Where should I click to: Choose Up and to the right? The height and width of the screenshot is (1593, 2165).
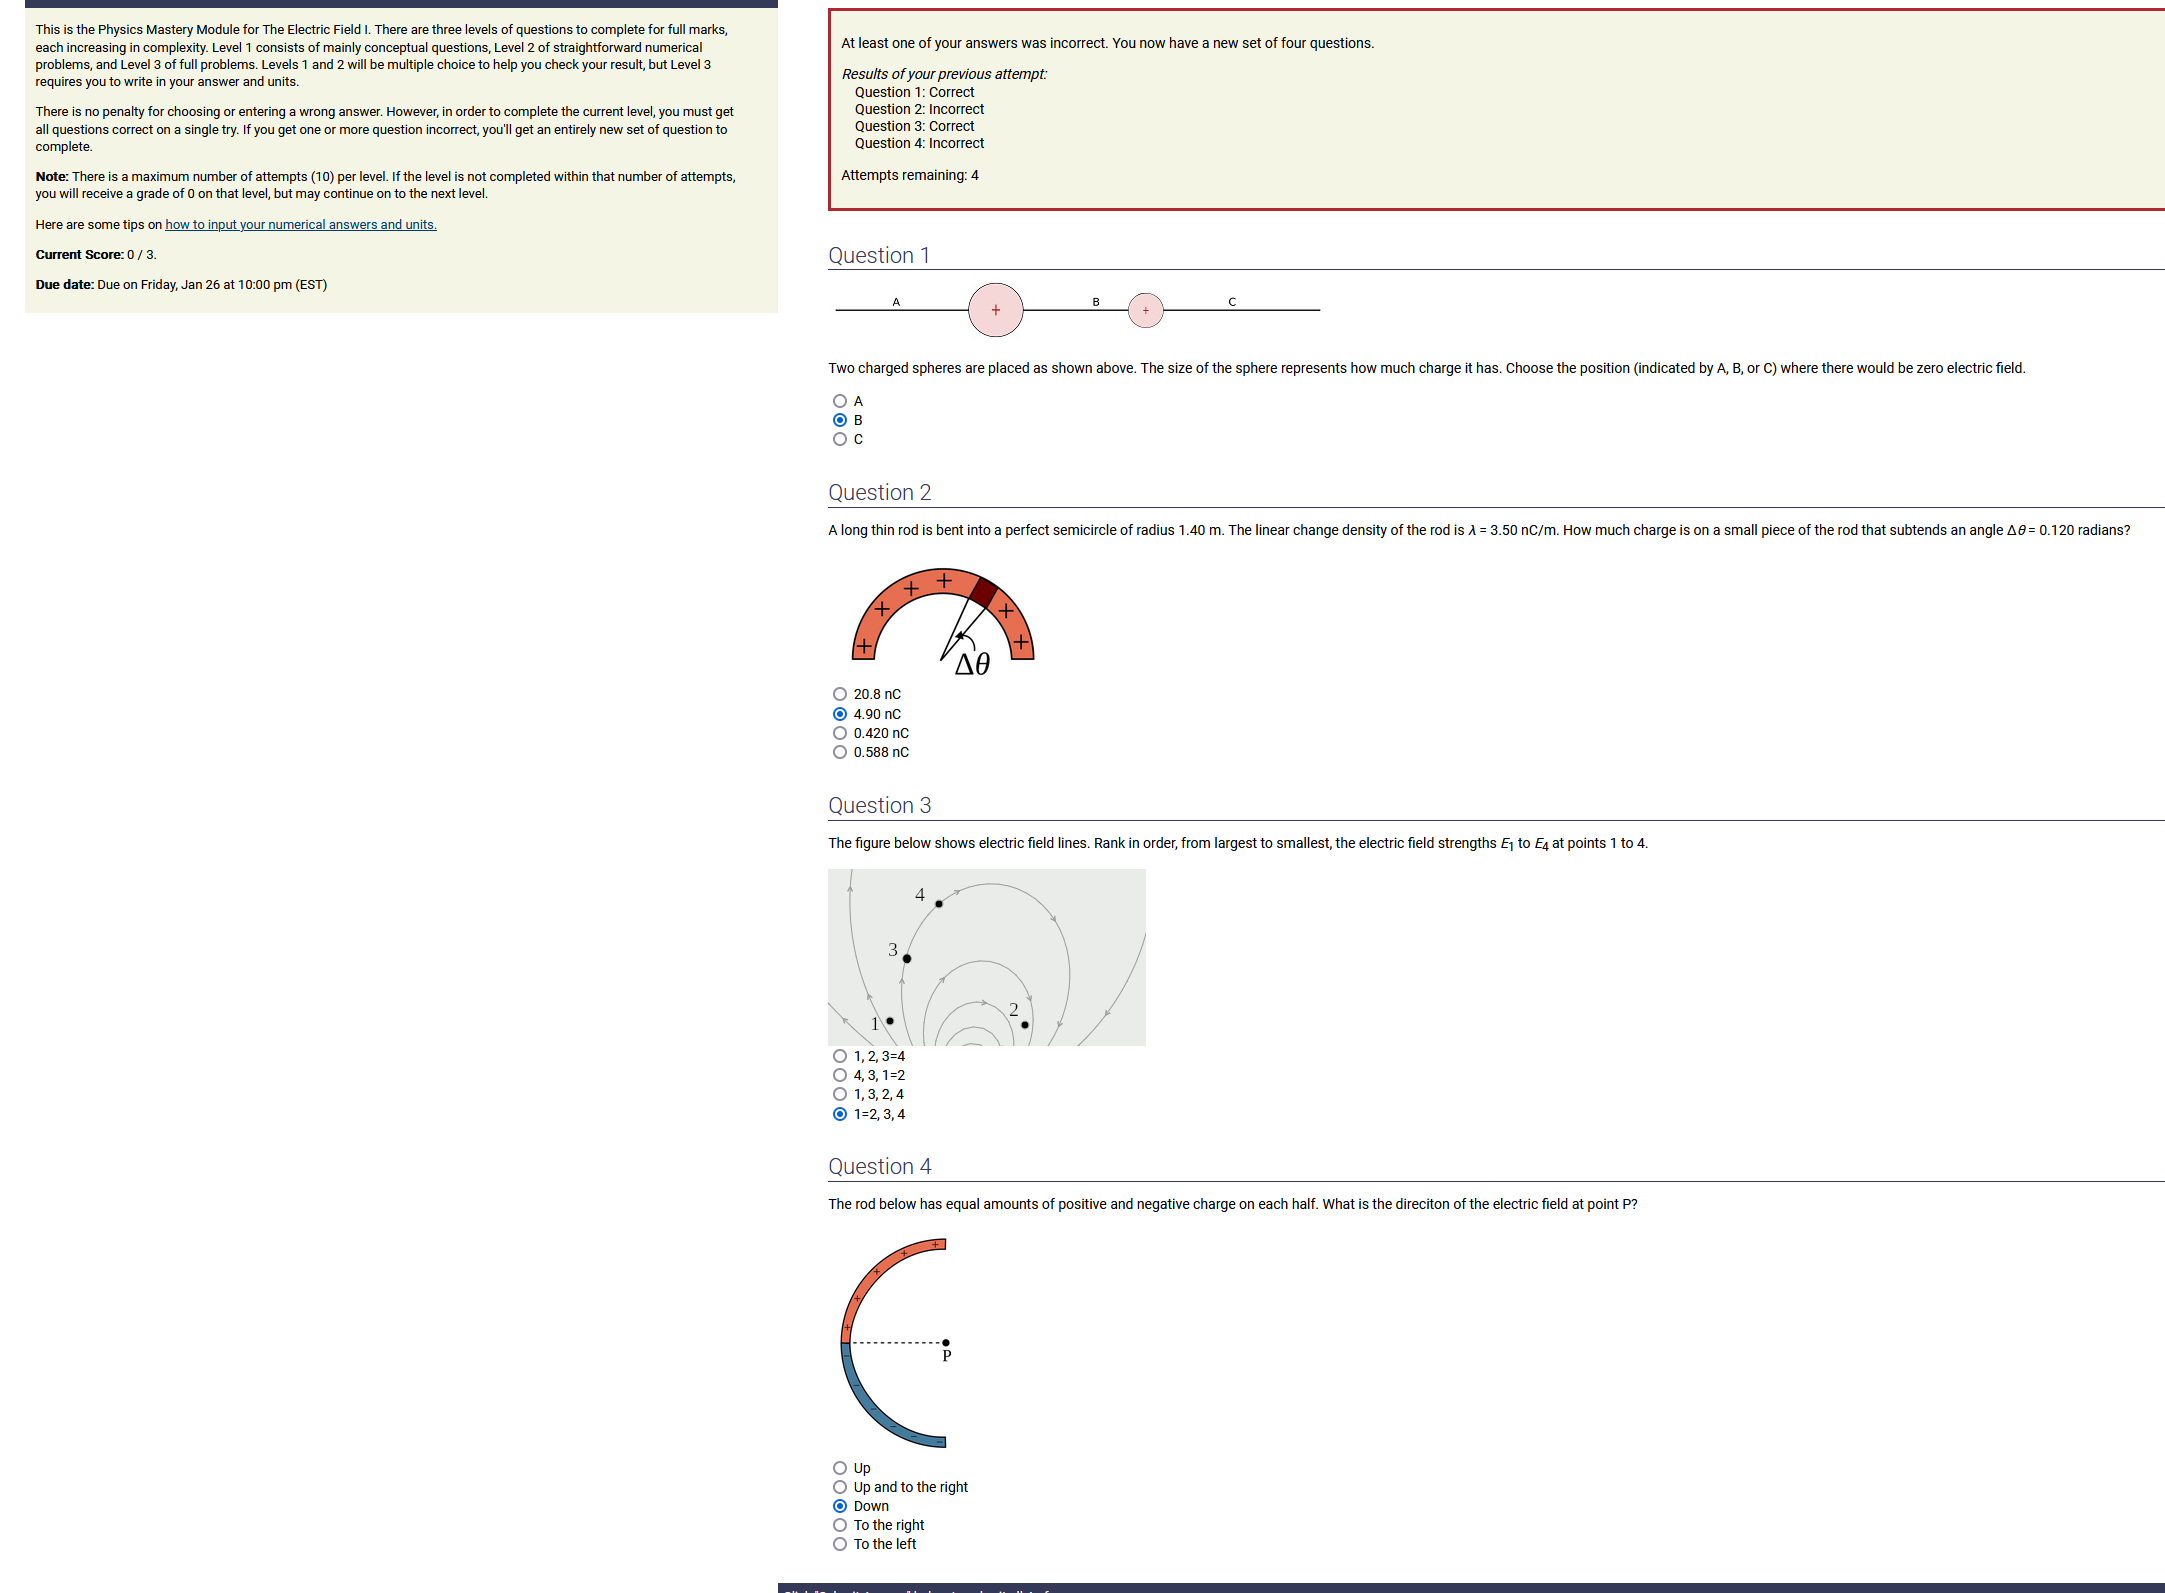(x=840, y=1487)
